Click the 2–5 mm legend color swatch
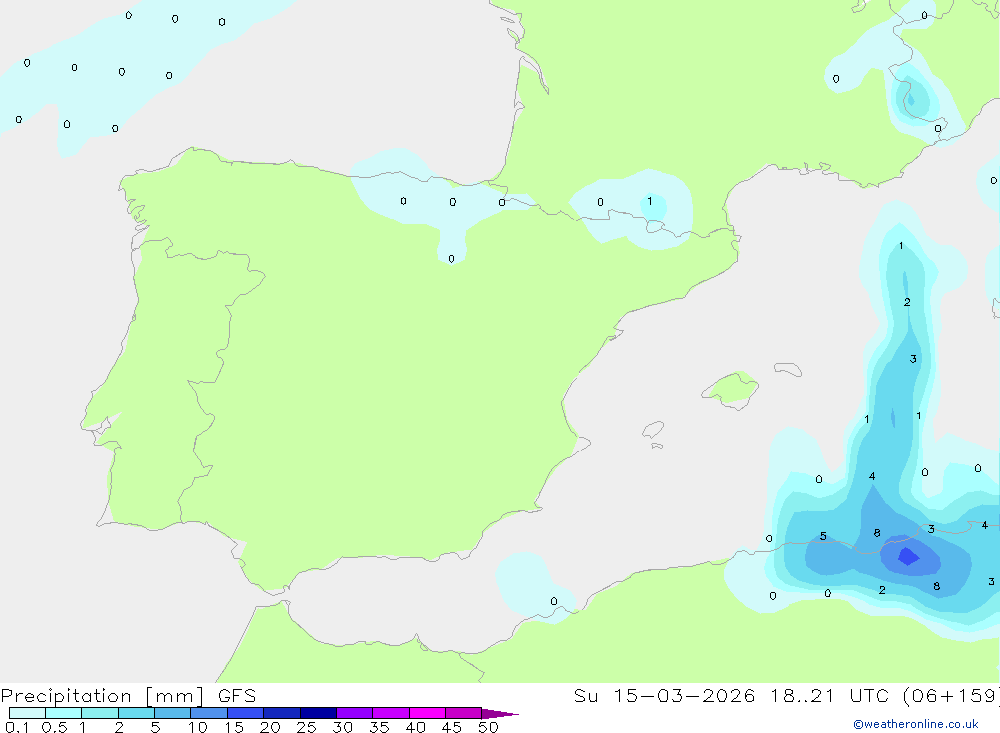1000x733 pixels. tap(136, 713)
